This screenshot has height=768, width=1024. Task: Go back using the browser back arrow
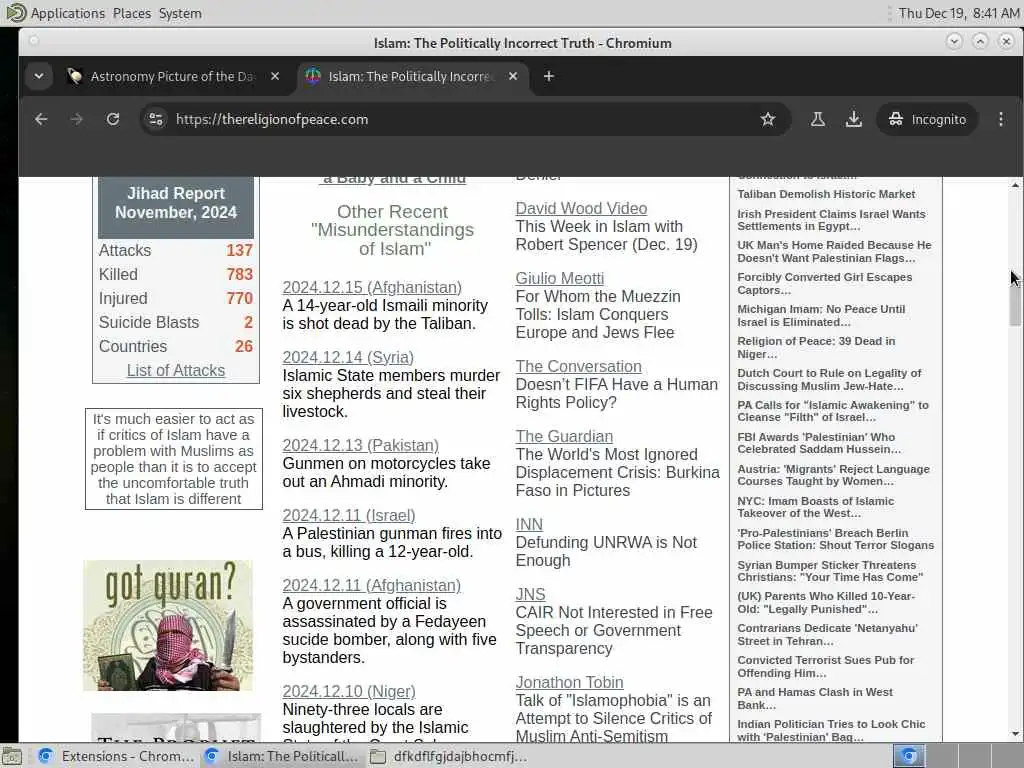[x=41, y=119]
